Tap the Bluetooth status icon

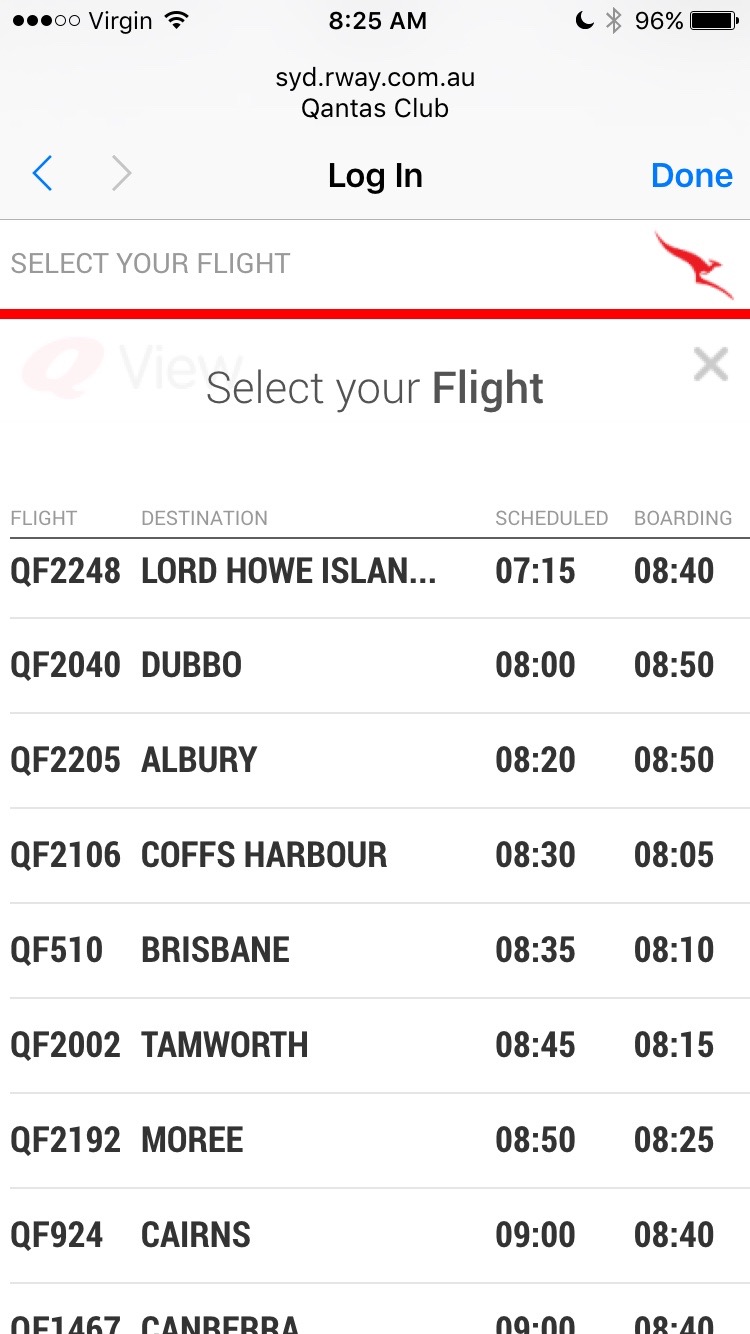(614, 21)
